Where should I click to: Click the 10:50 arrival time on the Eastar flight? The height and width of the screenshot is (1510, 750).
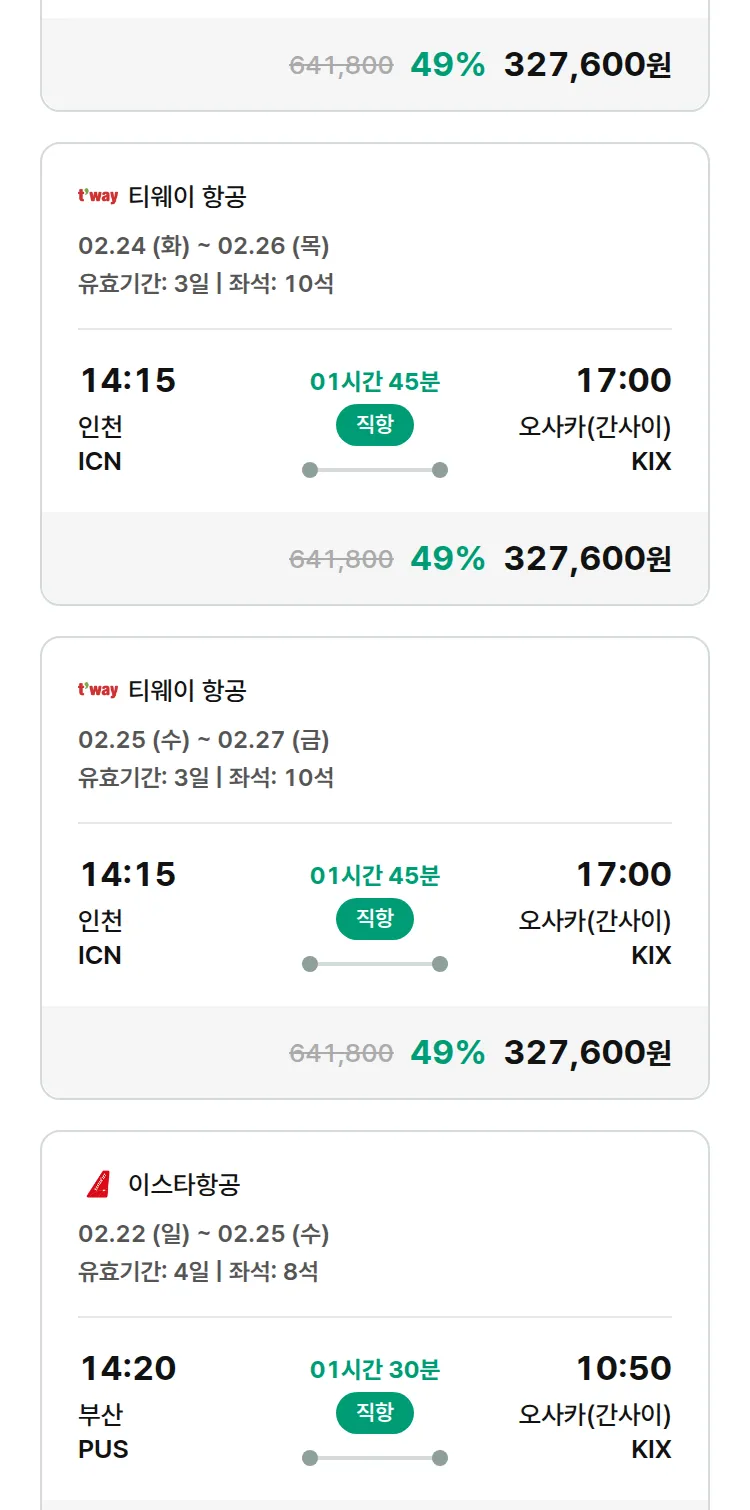(x=623, y=1368)
